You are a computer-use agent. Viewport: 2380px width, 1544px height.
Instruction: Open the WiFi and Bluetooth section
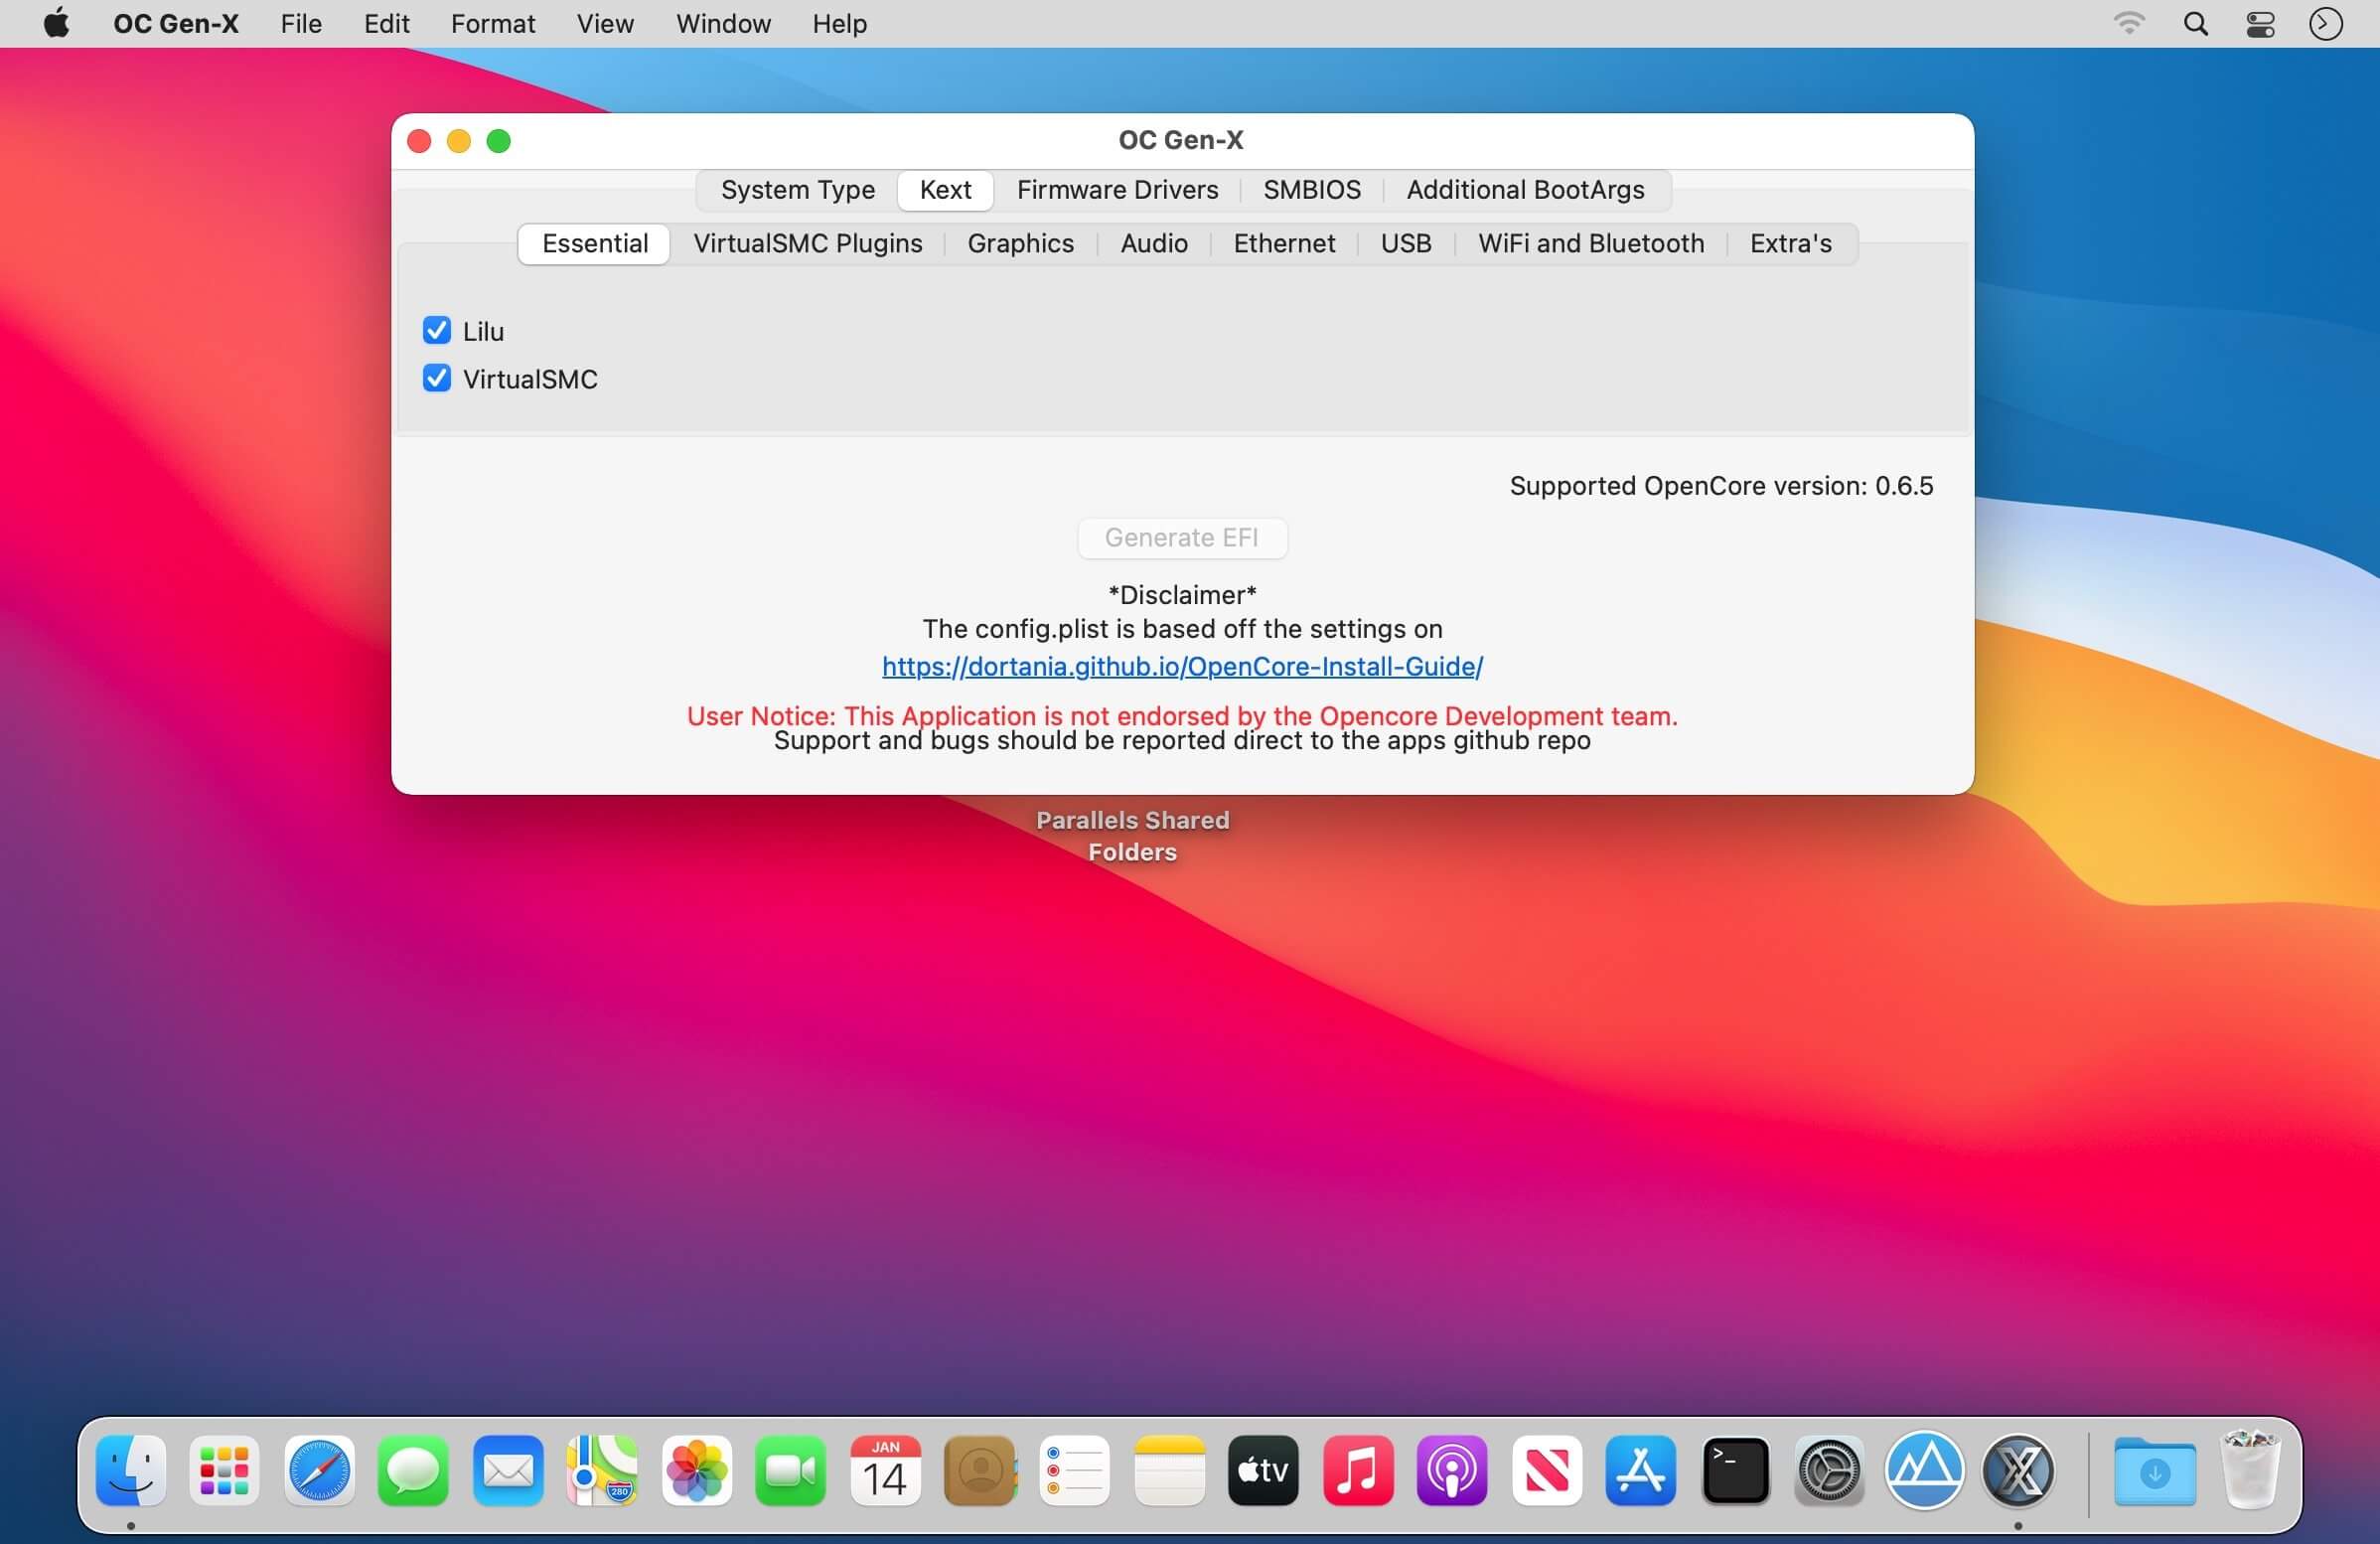[1590, 242]
